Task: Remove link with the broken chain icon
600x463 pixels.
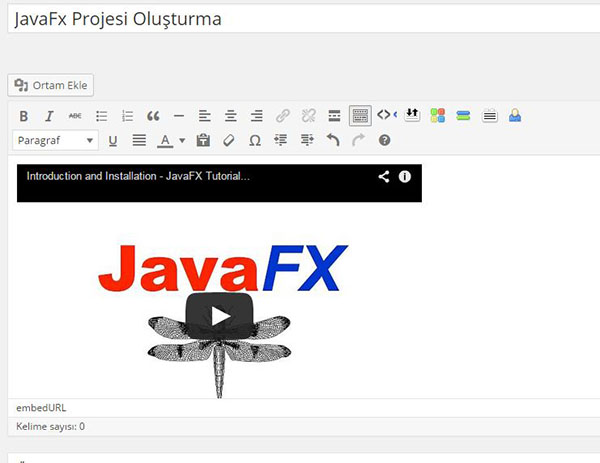Action: click(x=309, y=116)
